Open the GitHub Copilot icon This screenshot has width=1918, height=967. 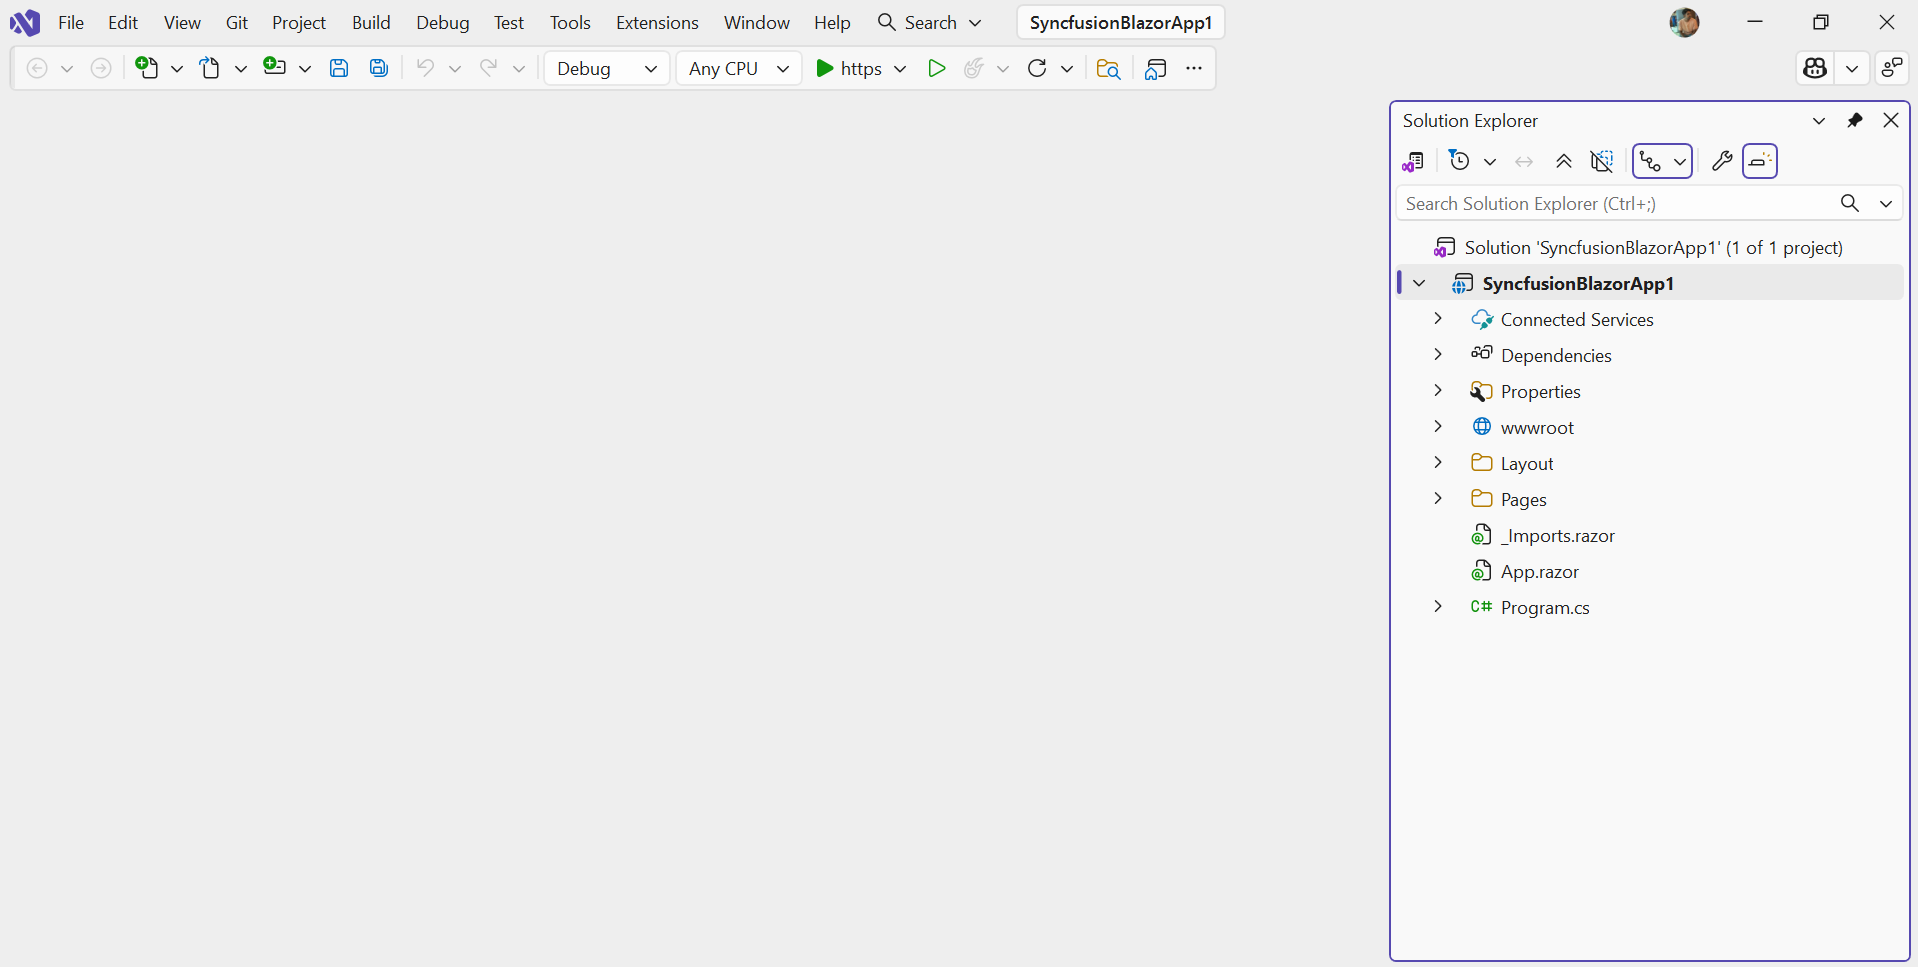point(1815,68)
